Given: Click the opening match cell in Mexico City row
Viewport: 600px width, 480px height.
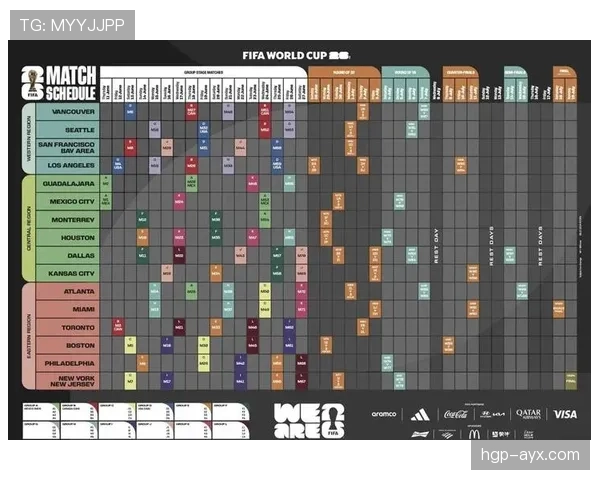Looking at the screenshot, I should coord(106,201).
